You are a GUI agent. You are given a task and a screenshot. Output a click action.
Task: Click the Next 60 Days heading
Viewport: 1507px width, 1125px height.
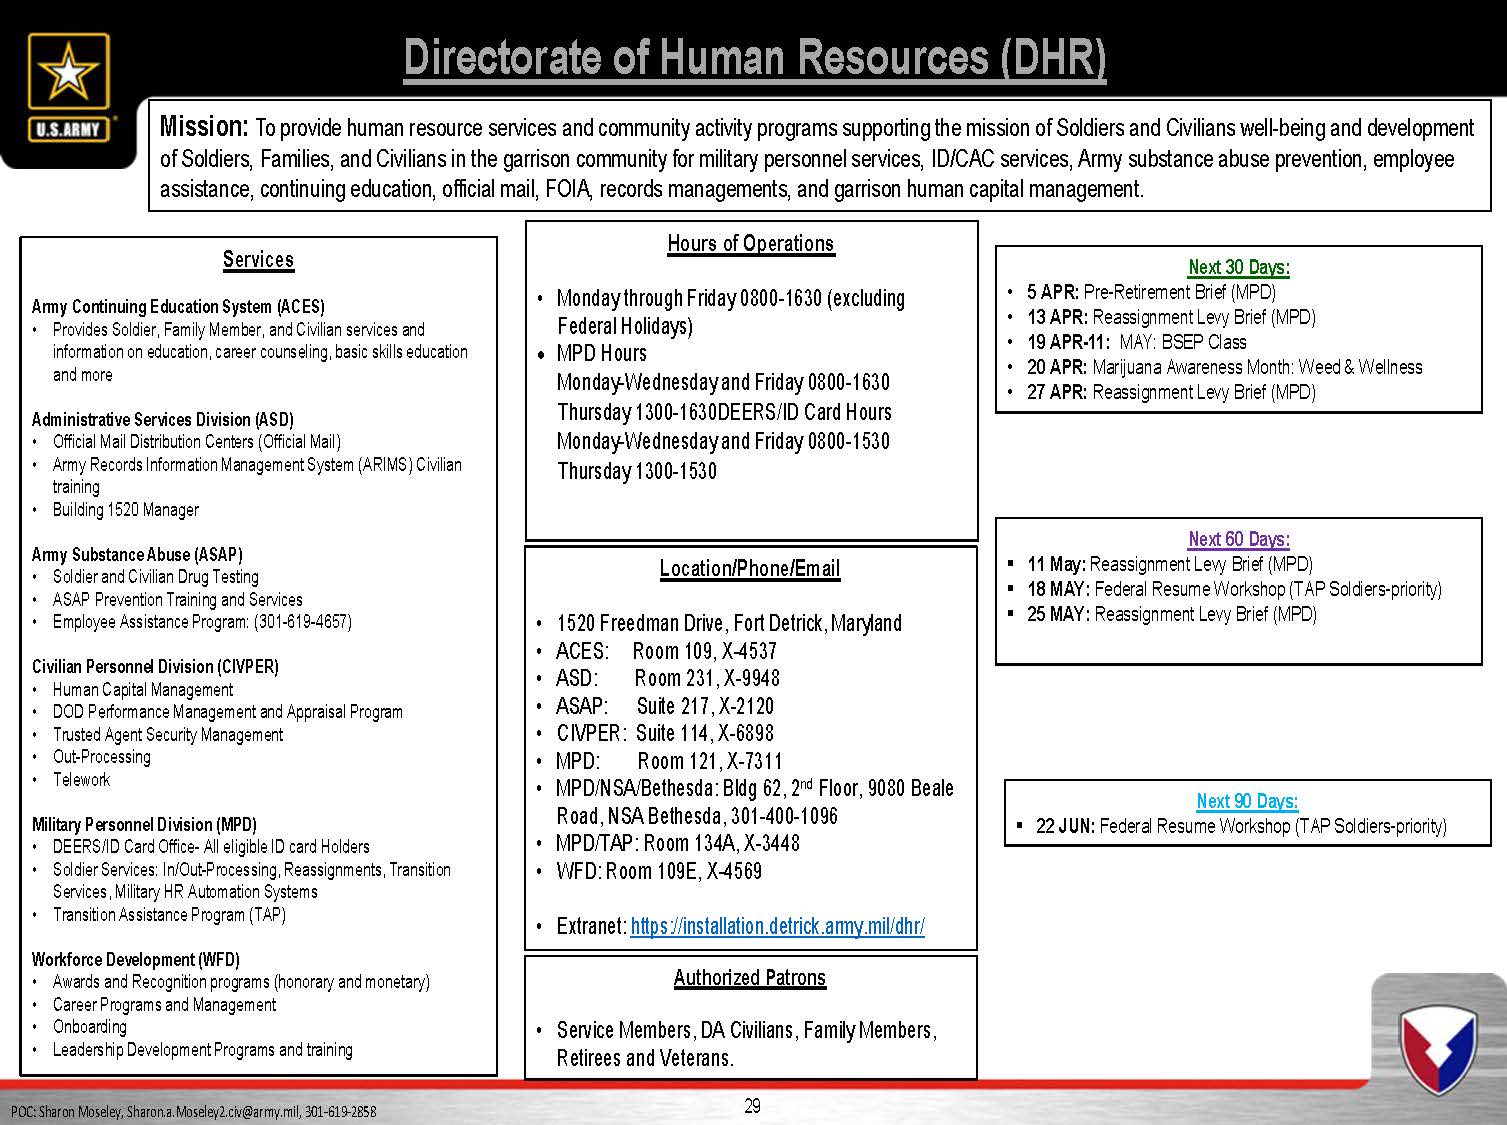[1238, 539]
